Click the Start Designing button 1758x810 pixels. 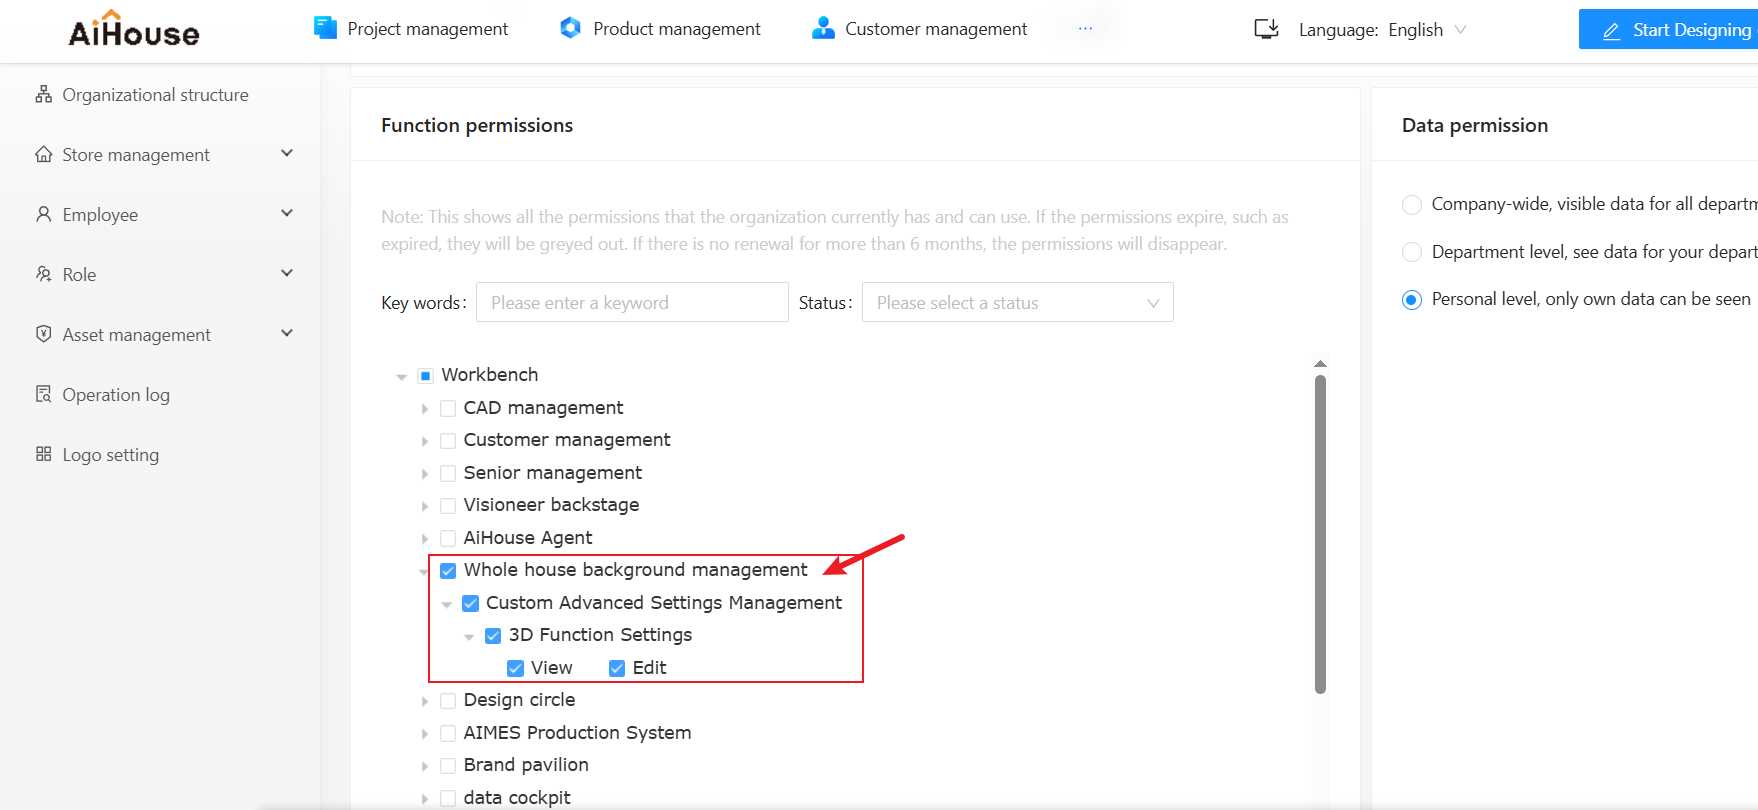coord(1668,29)
